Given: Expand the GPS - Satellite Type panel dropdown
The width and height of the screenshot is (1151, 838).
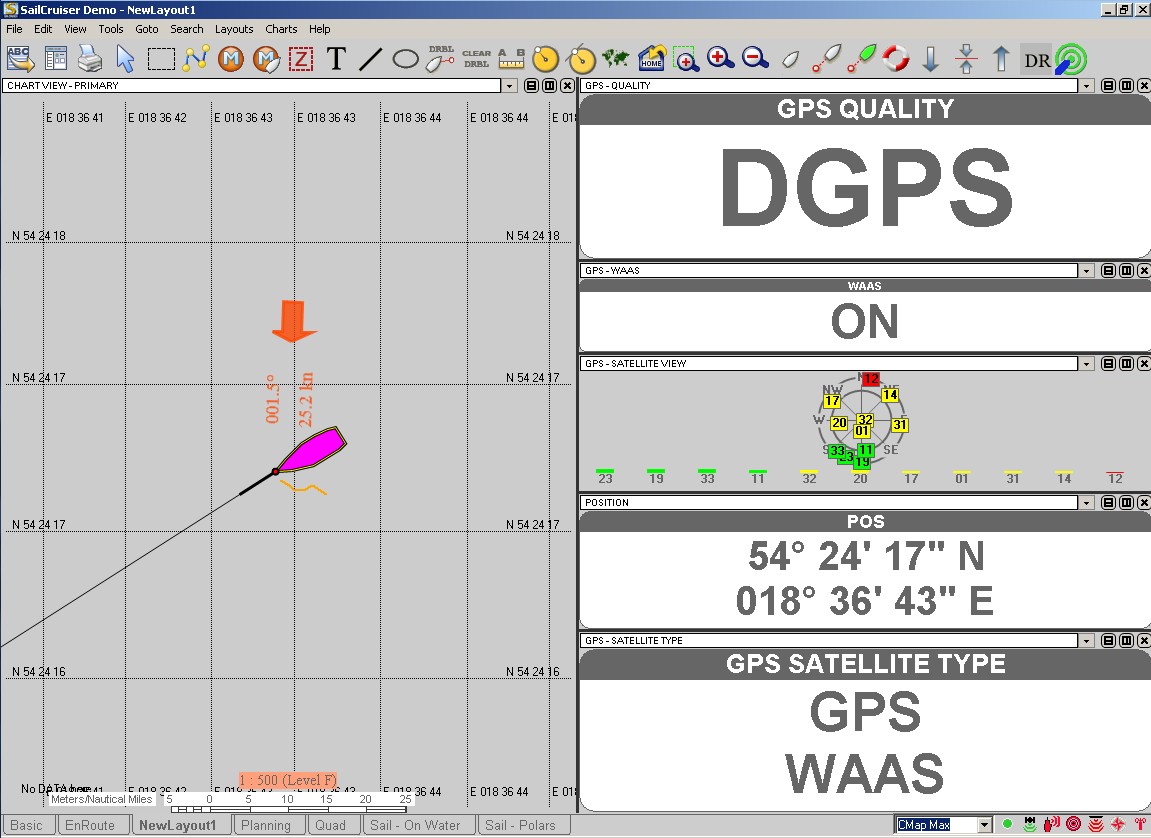Looking at the screenshot, I should pos(1086,641).
